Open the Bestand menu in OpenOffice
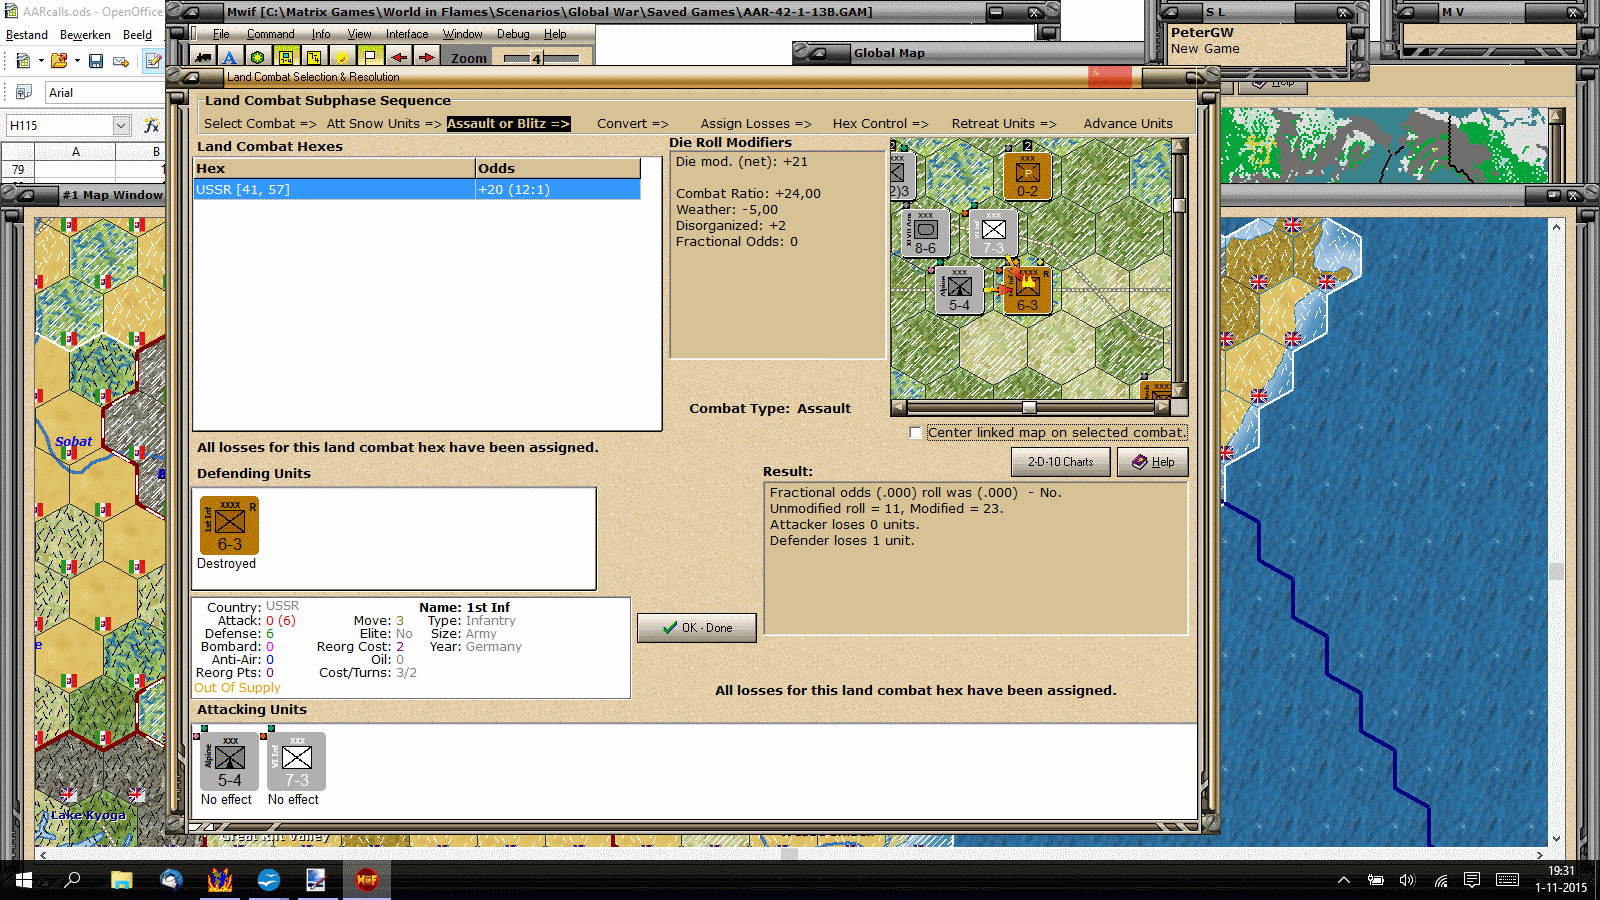 [x=27, y=35]
